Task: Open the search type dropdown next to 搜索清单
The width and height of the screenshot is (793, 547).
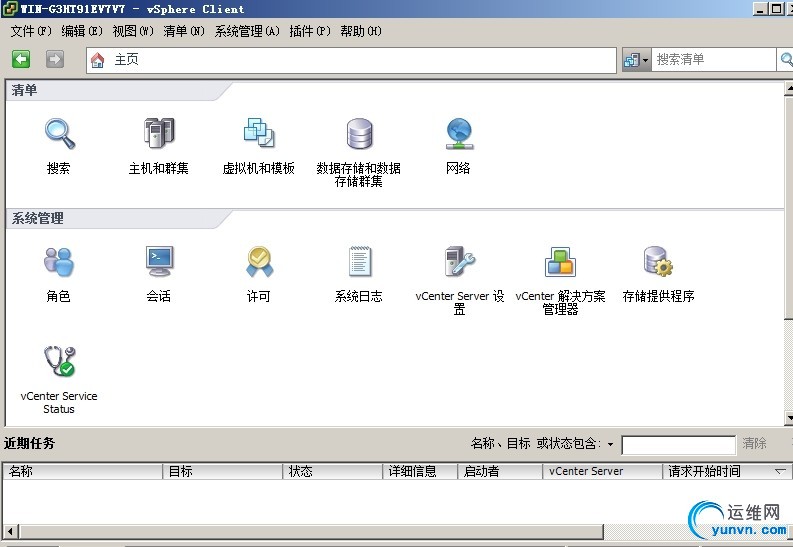Action: [636, 60]
